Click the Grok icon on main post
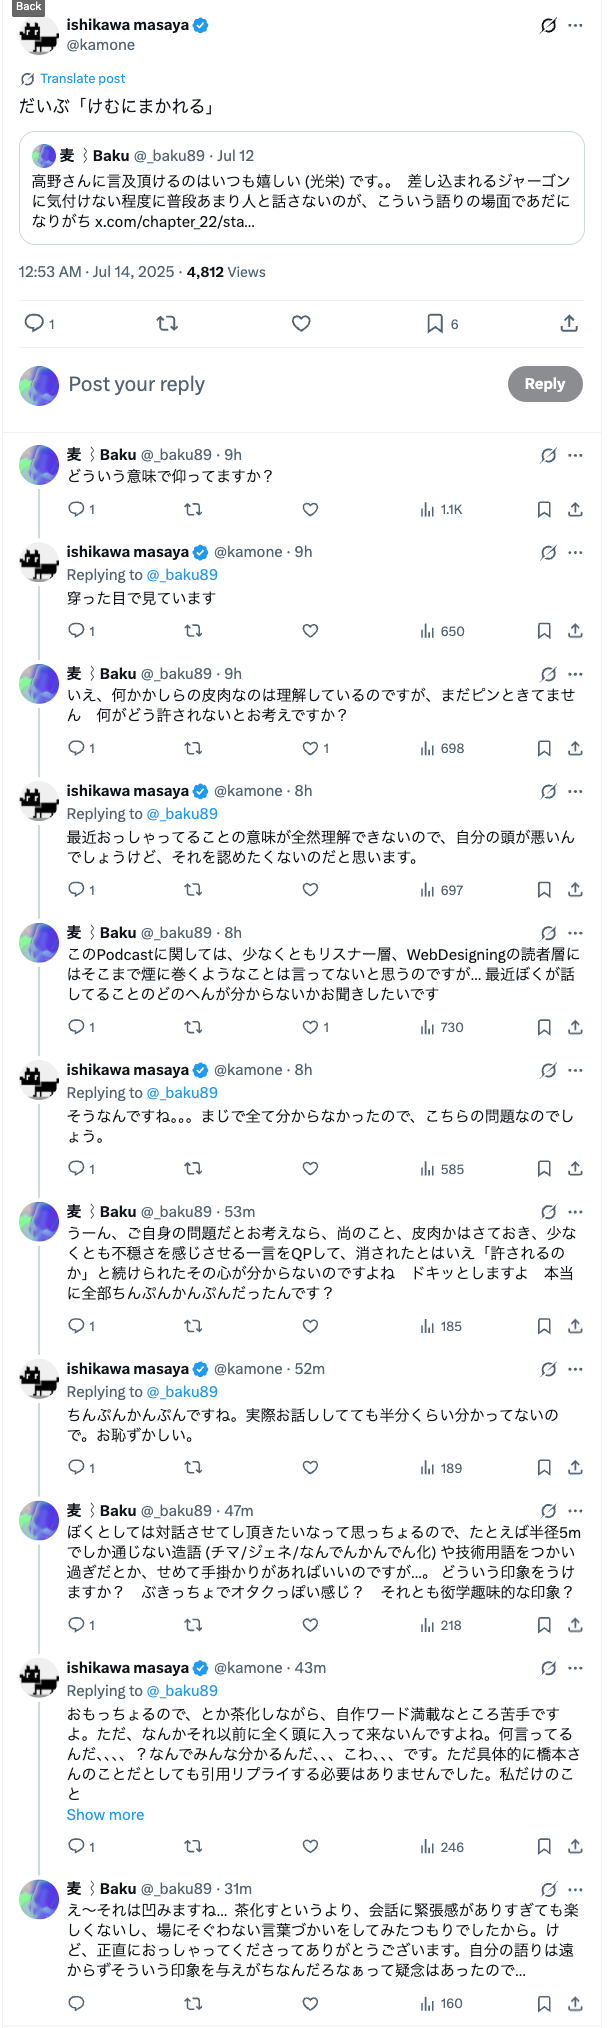The height and width of the screenshot is (2028, 612). (x=548, y=25)
